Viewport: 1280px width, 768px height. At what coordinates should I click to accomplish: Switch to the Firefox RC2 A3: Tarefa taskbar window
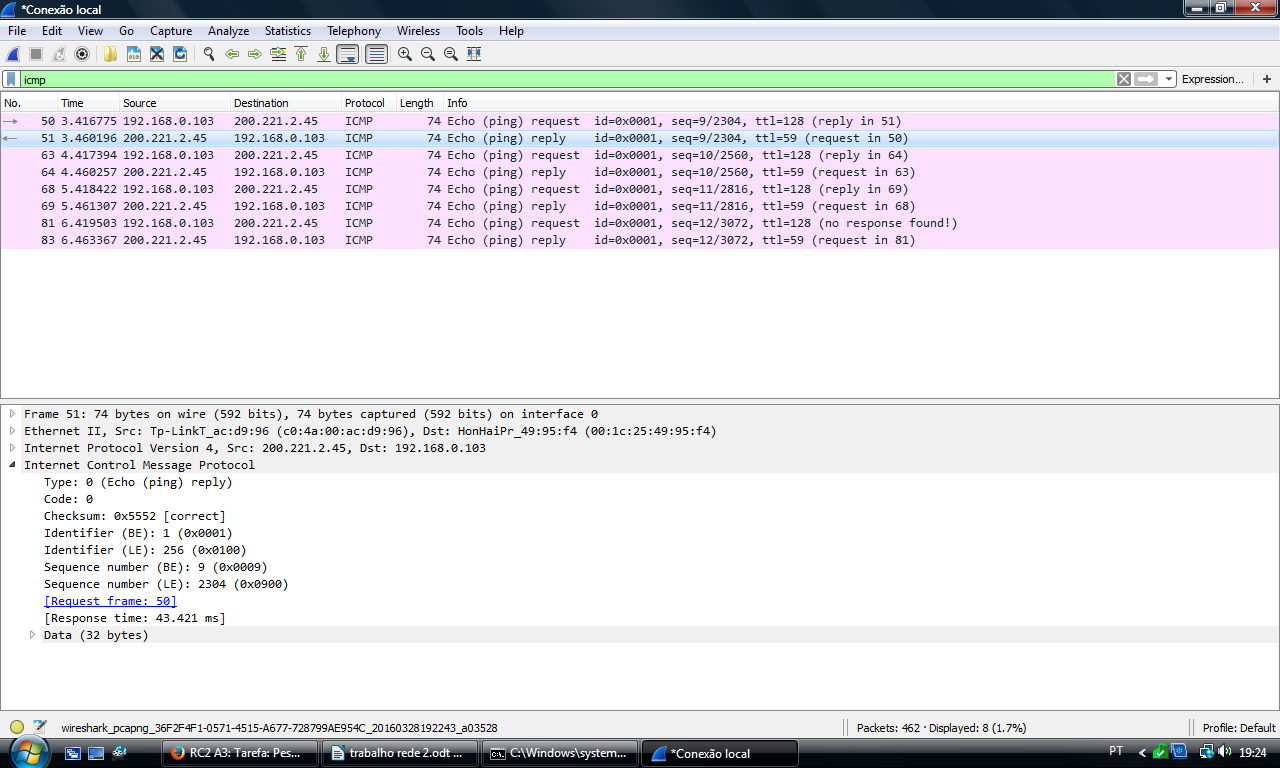240,753
